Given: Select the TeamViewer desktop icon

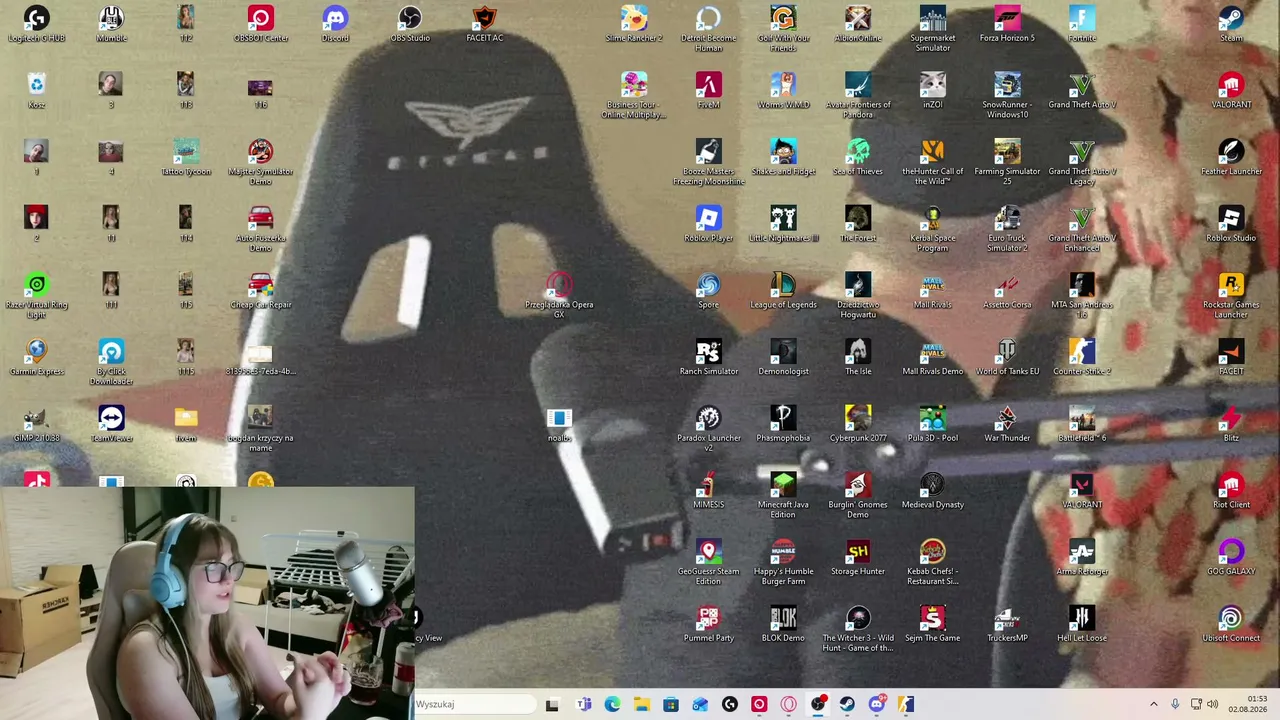Looking at the screenshot, I should pyautogui.click(x=111, y=424).
